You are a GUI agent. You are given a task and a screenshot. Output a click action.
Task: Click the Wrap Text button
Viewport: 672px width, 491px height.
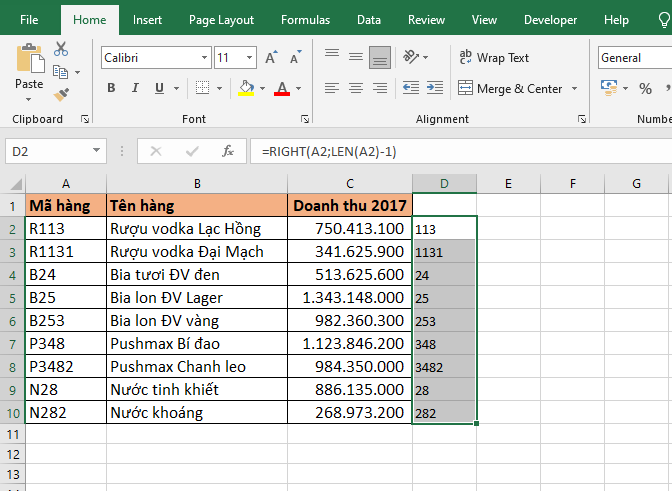(x=494, y=58)
